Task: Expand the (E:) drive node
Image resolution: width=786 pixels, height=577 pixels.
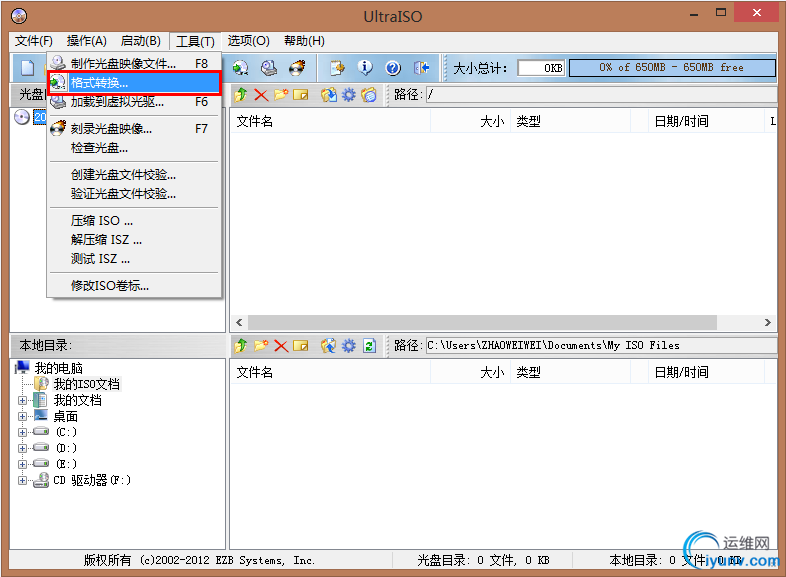Action: (x=22, y=464)
